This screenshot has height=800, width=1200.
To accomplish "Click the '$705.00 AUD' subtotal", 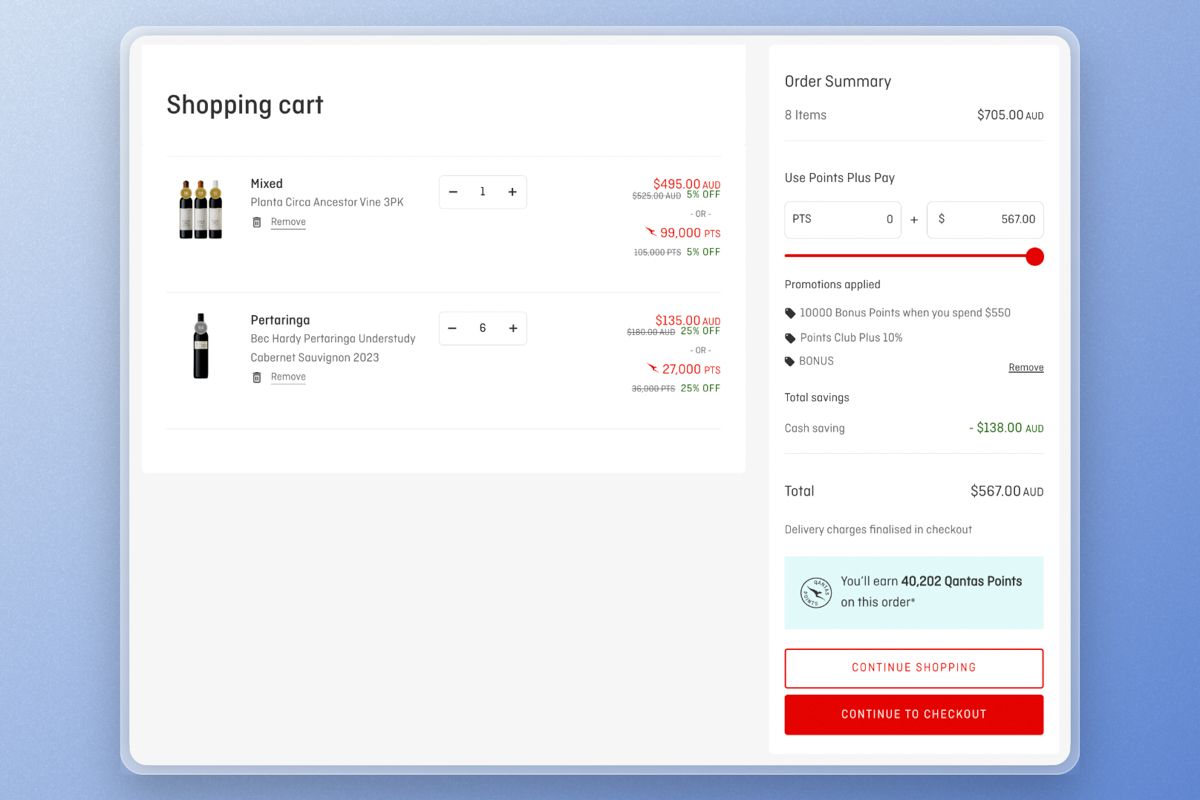I will (1010, 115).
